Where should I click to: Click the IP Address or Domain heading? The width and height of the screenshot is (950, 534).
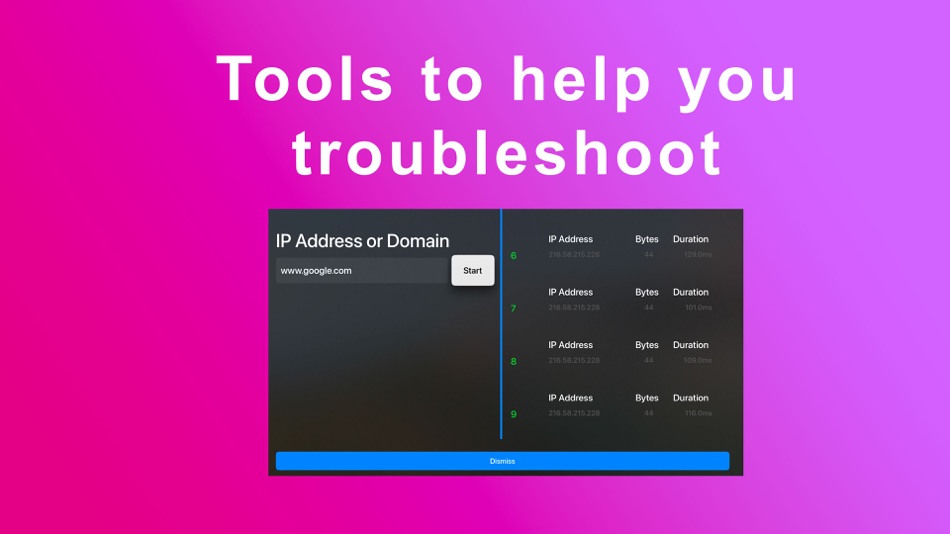tap(362, 241)
